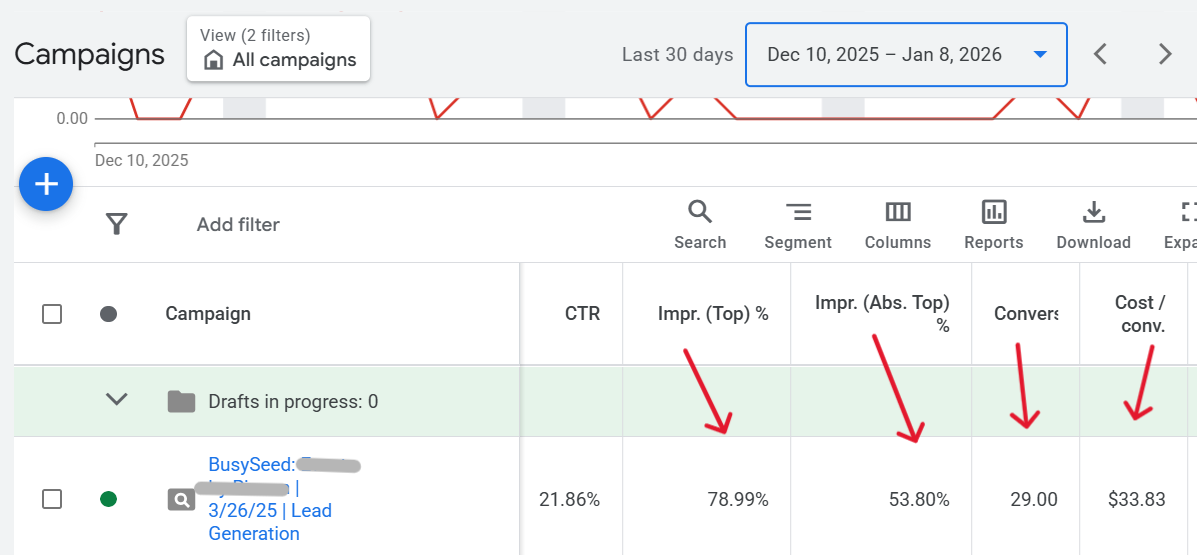
Task: Go to previous date range
Action: pos(1100,54)
